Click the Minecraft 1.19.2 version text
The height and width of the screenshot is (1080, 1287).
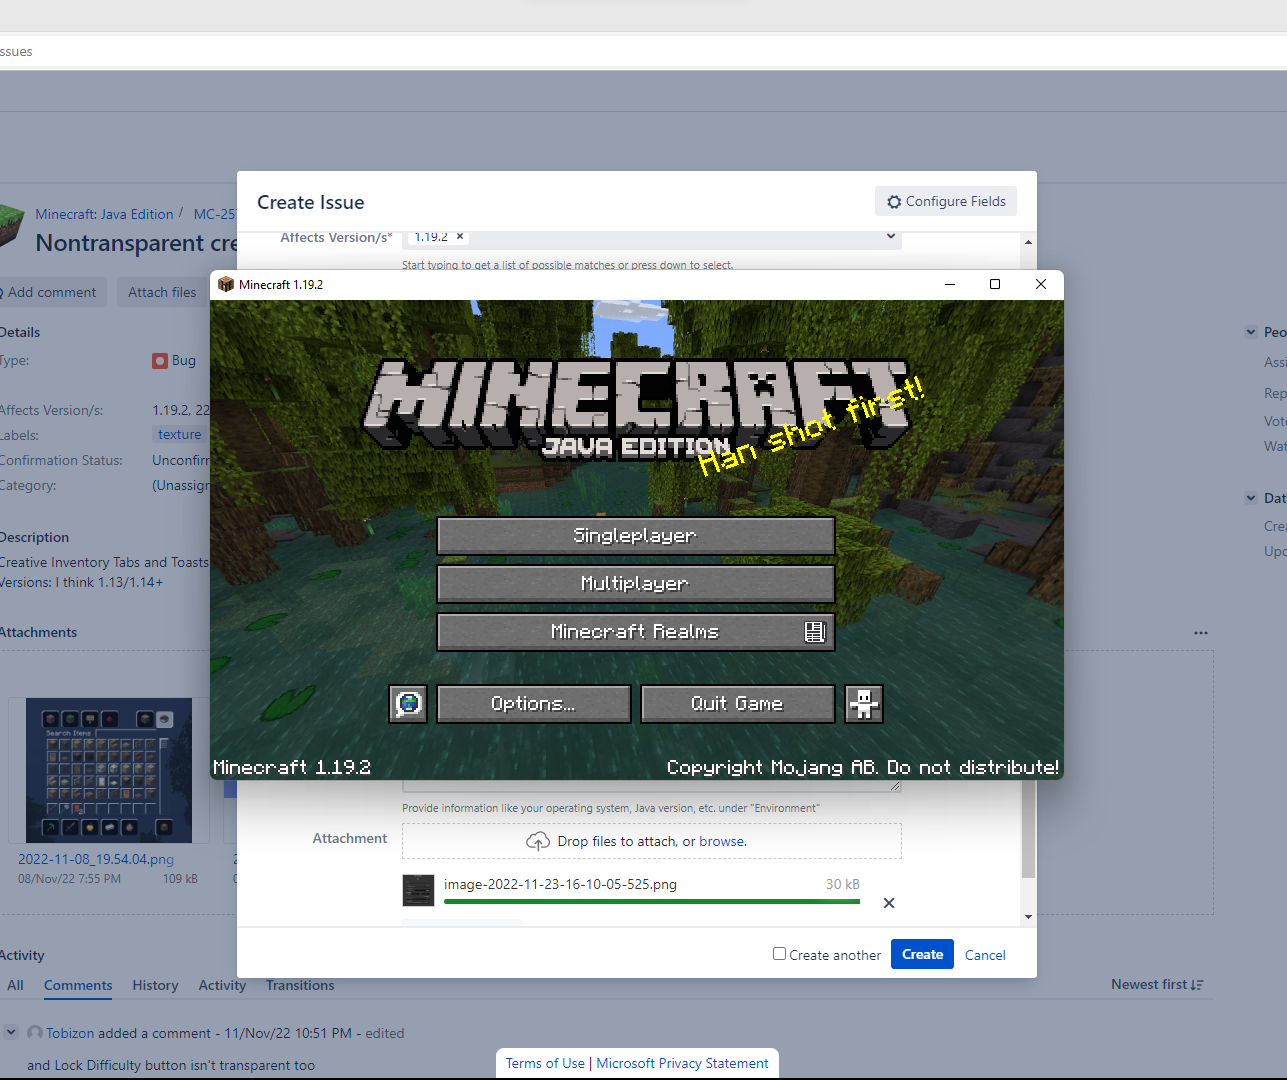pos(292,767)
